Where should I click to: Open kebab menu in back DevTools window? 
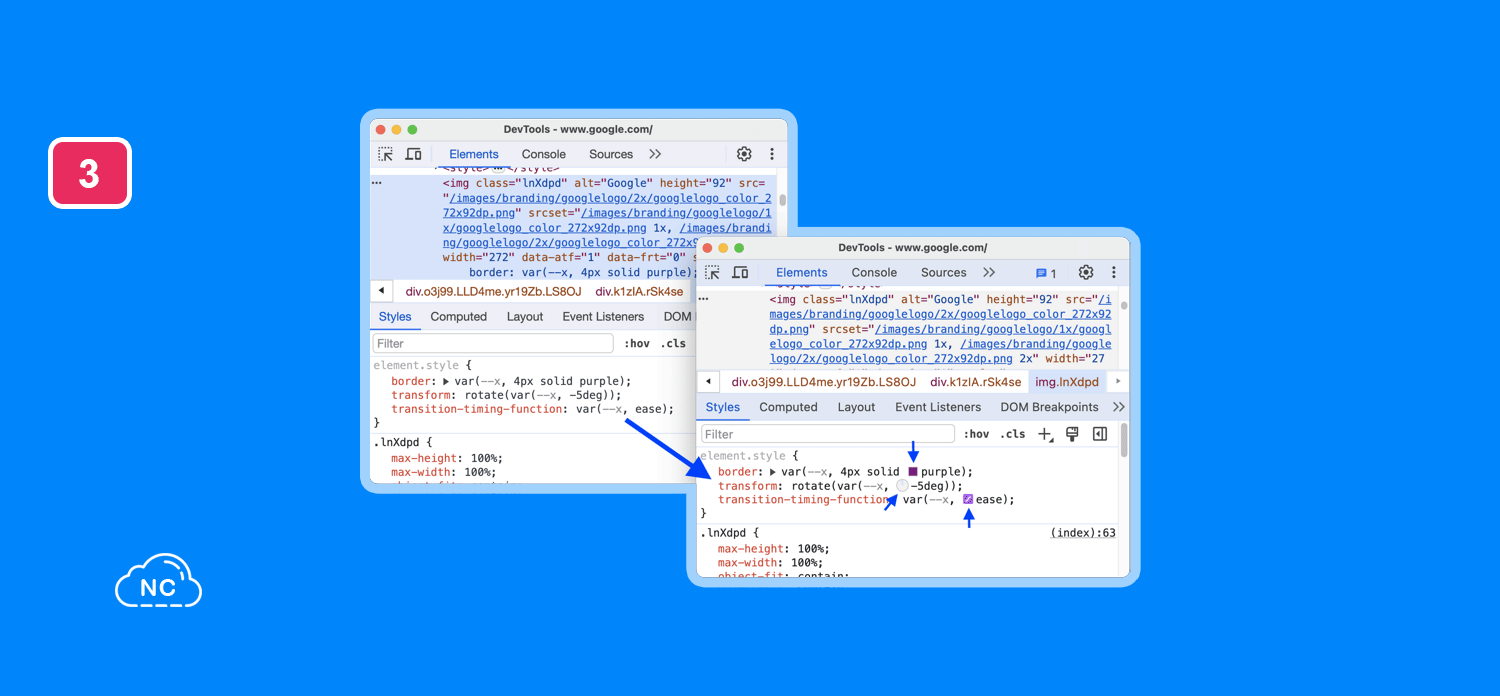coord(772,154)
